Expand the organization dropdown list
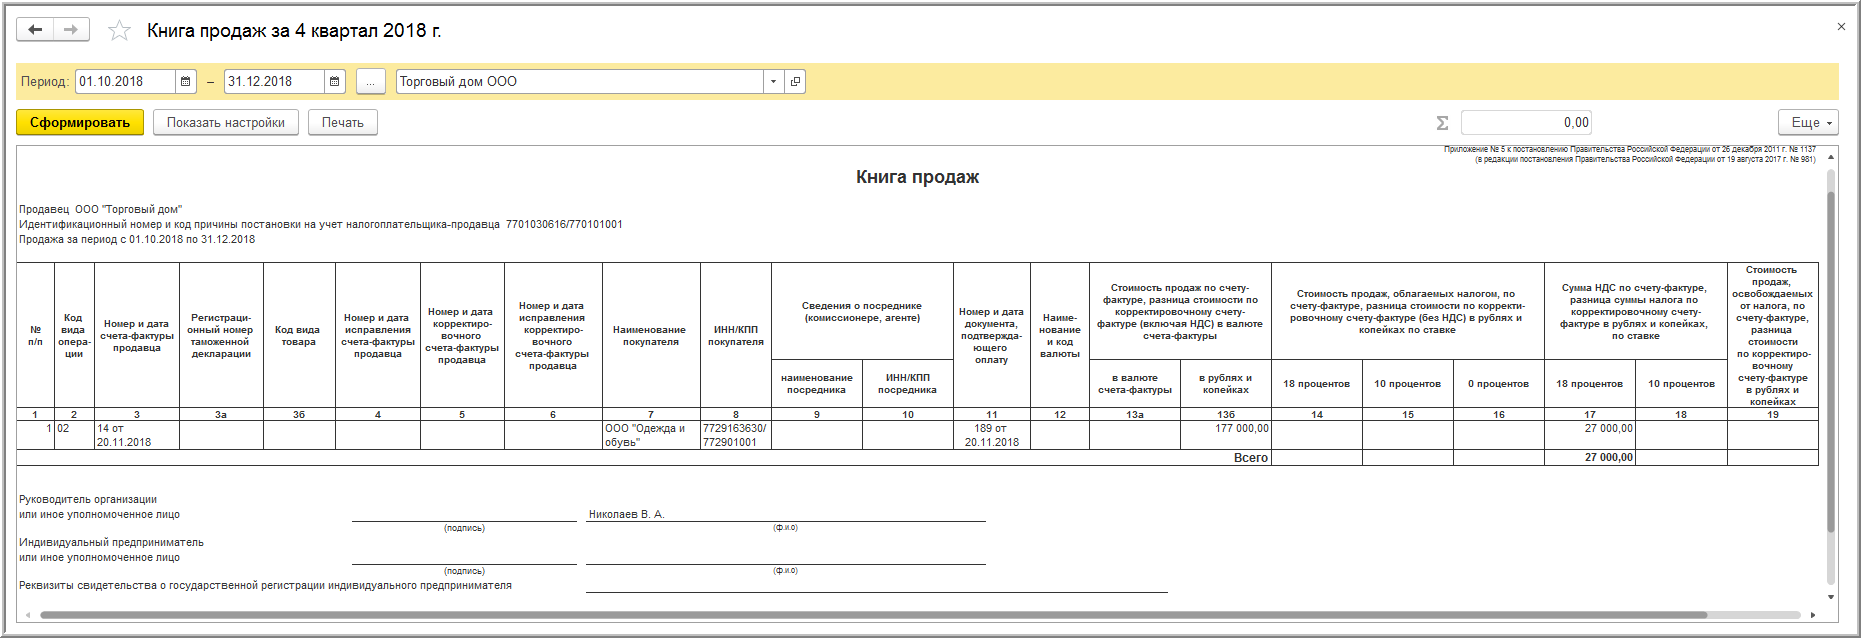Viewport: 1861px width, 638px height. click(773, 82)
